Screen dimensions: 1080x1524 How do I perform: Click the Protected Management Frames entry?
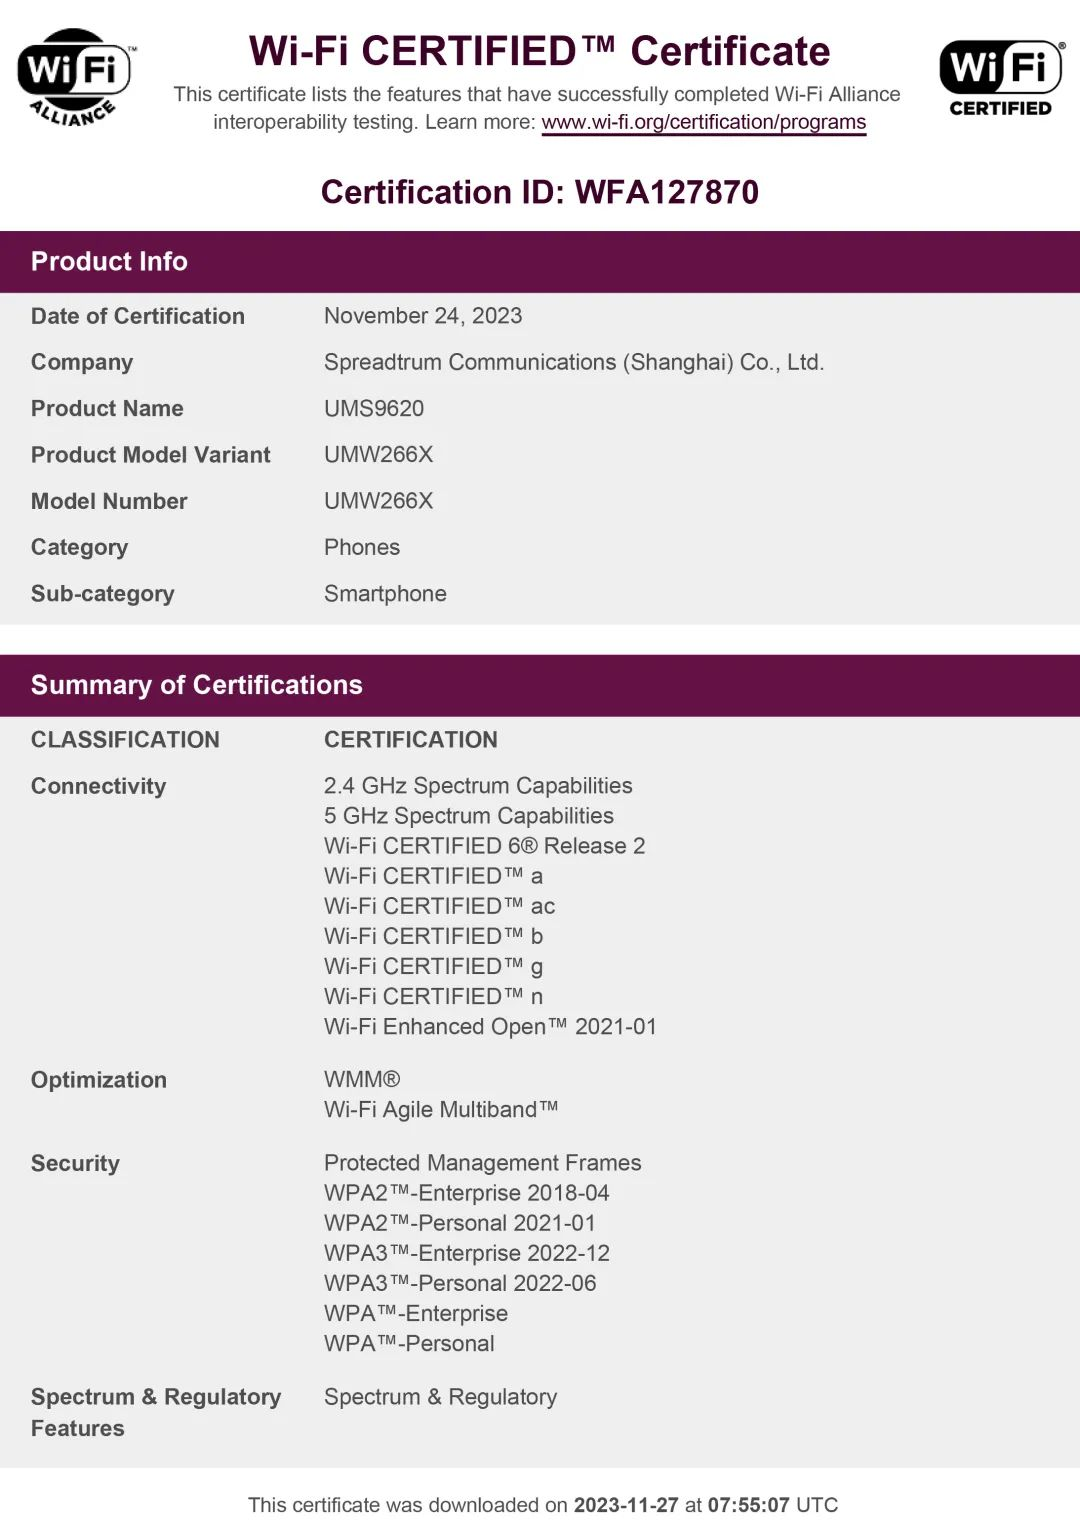(x=483, y=1163)
